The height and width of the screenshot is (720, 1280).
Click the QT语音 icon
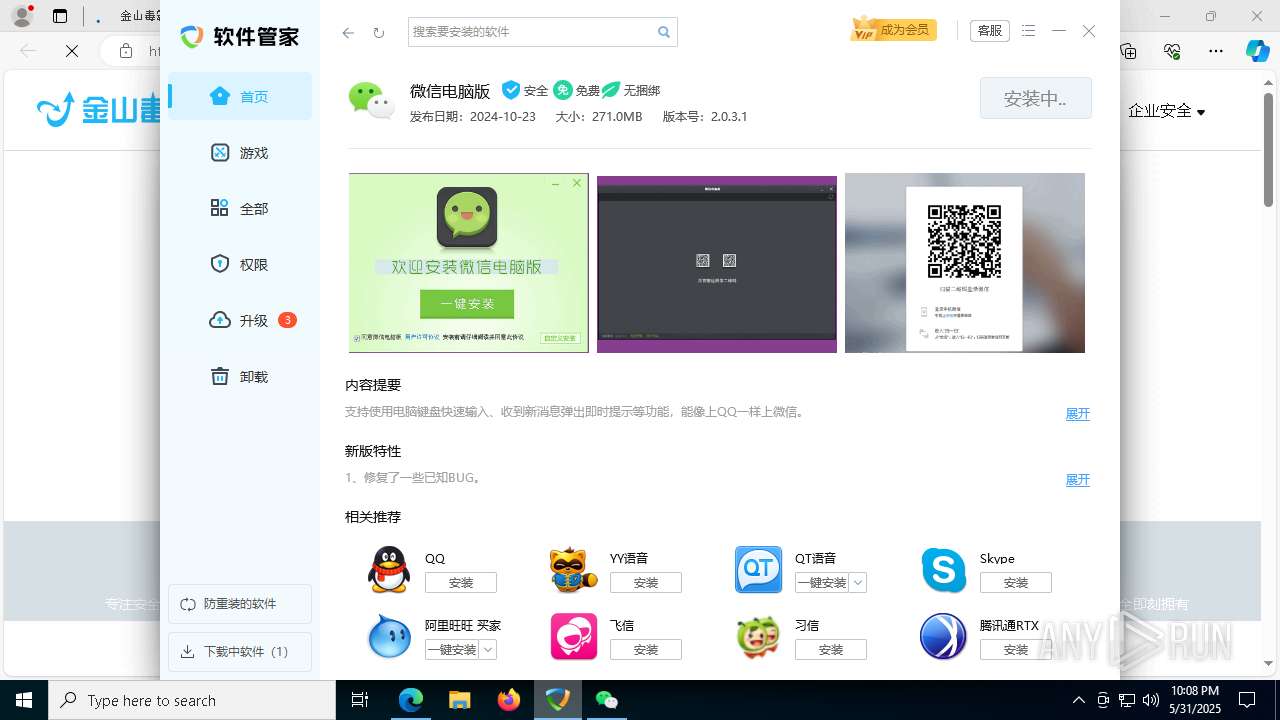[x=758, y=570]
